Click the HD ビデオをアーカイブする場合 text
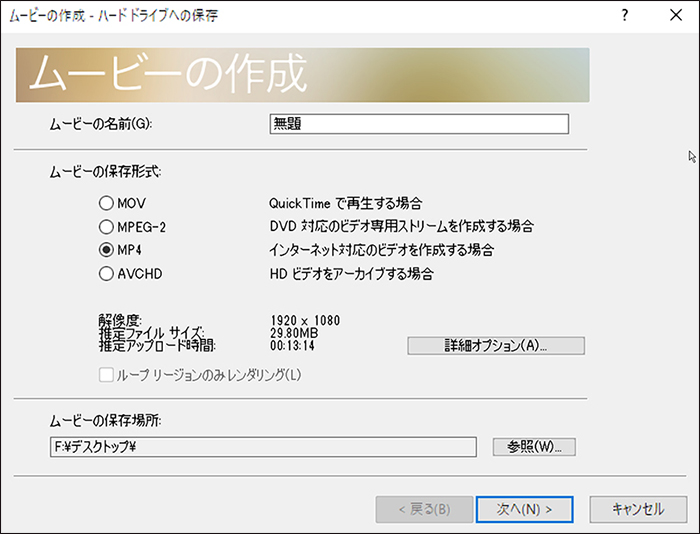The width and height of the screenshot is (700, 534). click(351, 273)
